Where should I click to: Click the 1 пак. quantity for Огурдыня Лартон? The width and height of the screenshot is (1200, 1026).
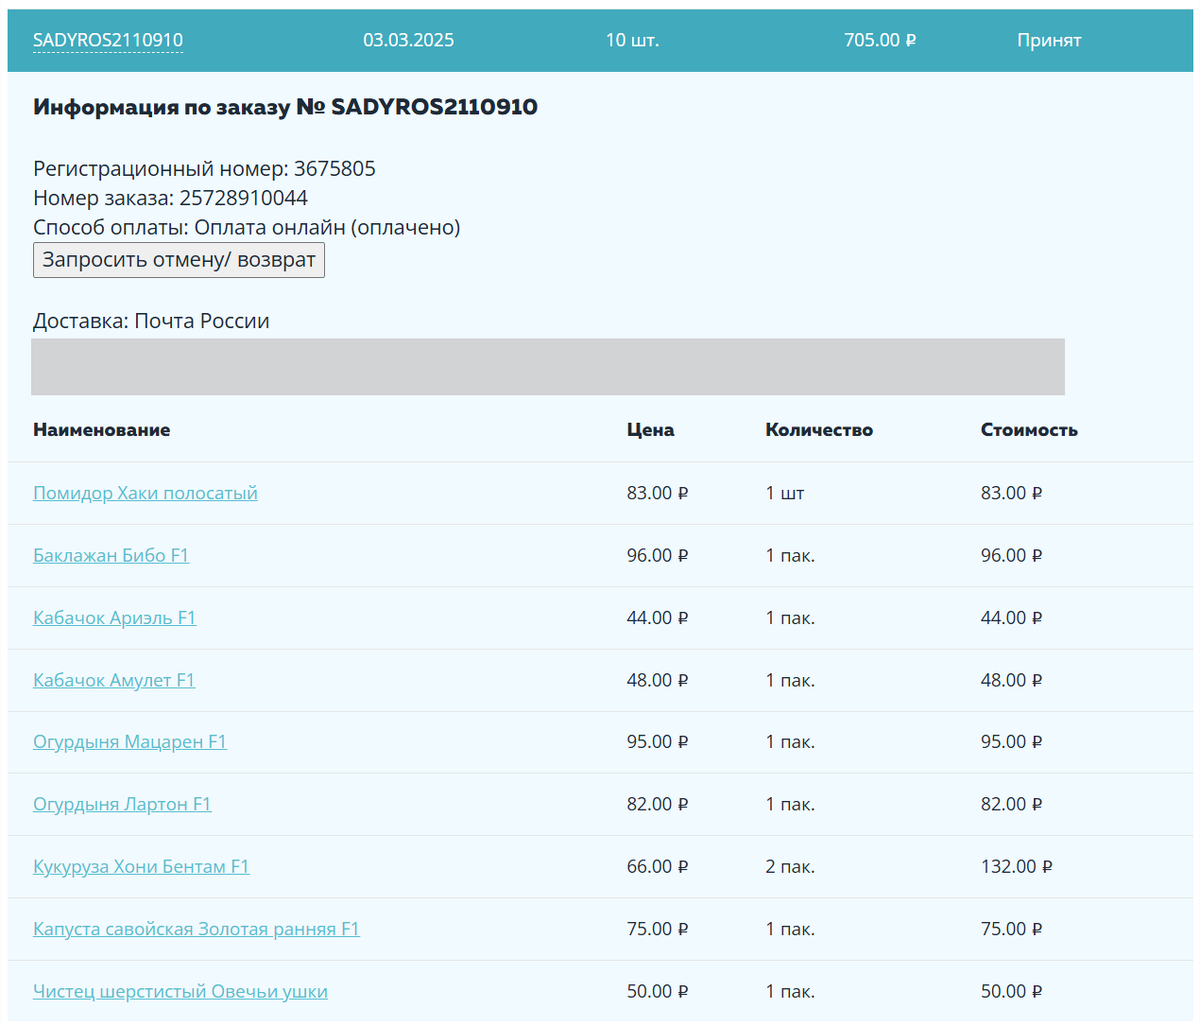pyautogui.click(x=790, y=804)
